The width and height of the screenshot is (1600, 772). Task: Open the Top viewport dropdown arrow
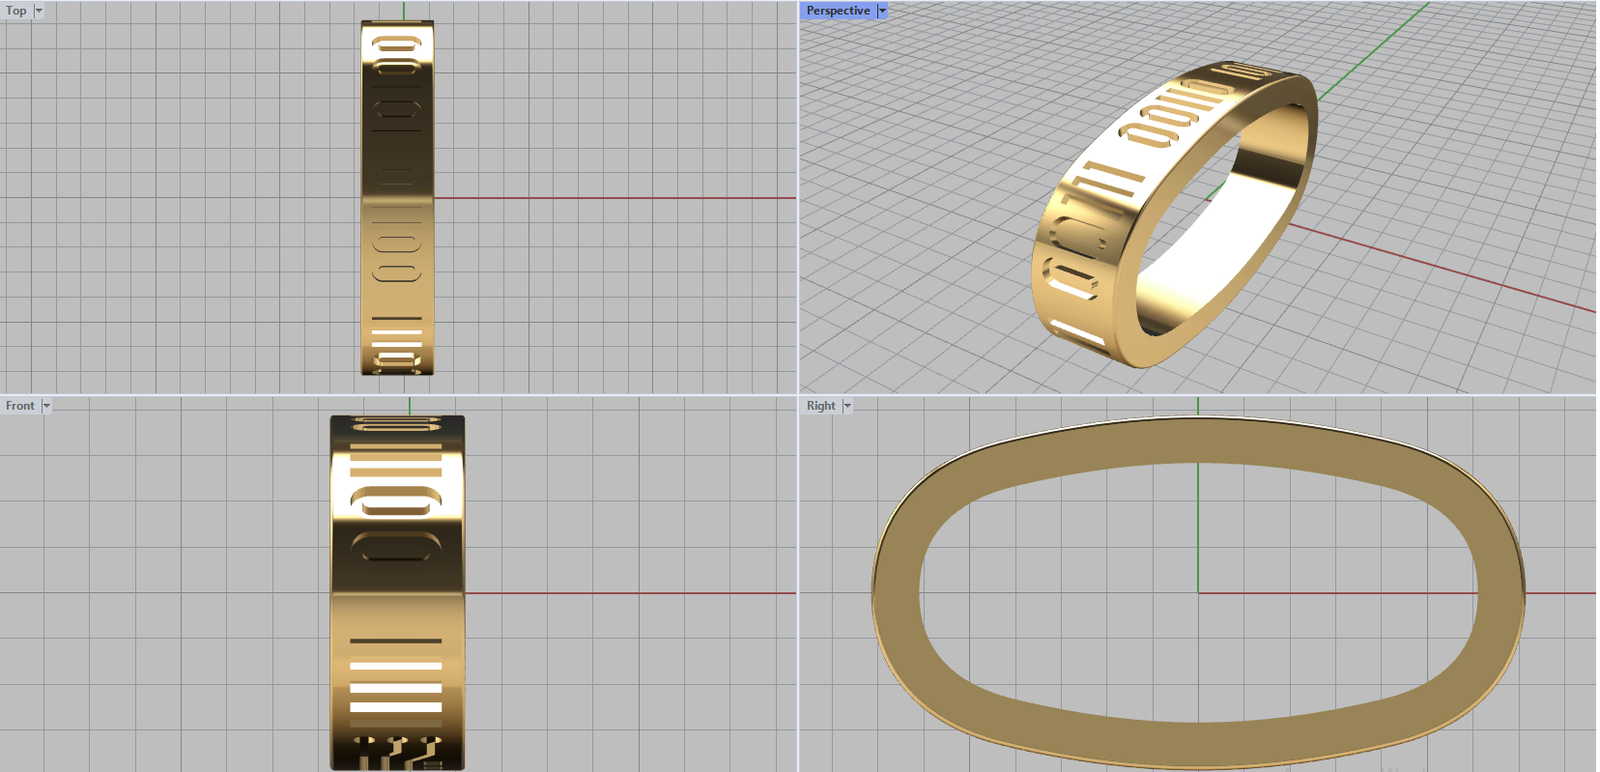39,11
